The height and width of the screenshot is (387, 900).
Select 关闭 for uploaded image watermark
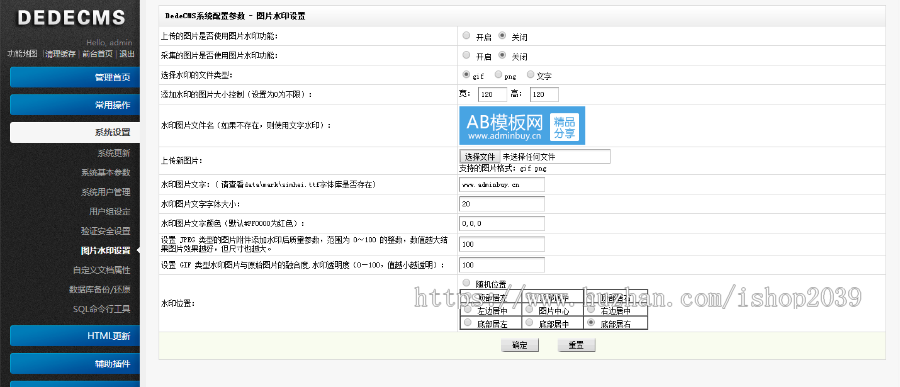[502, 36]
